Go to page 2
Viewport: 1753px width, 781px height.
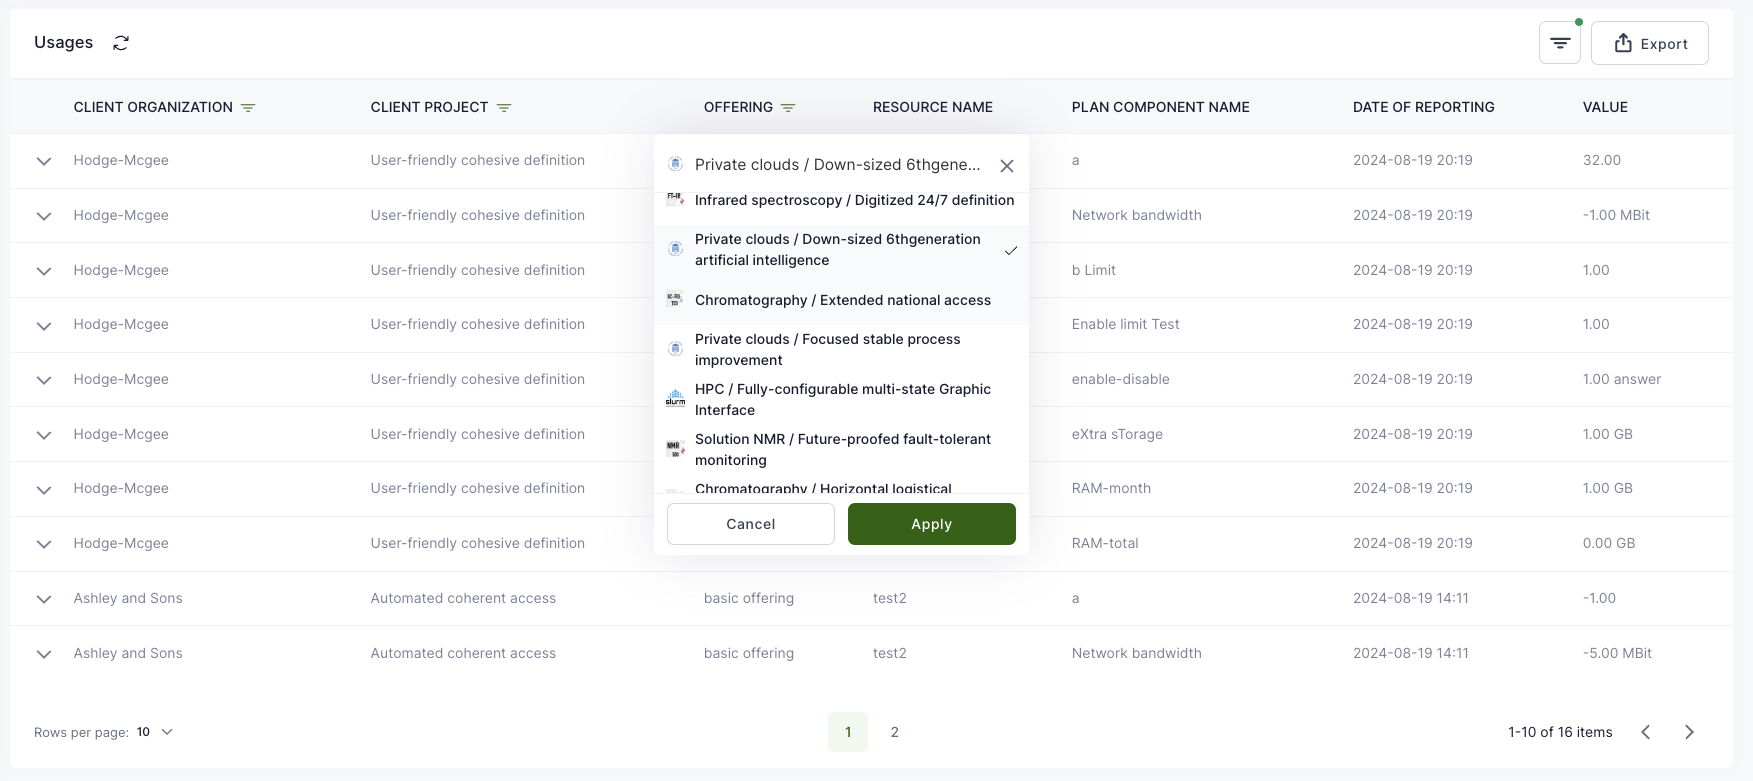894,732
